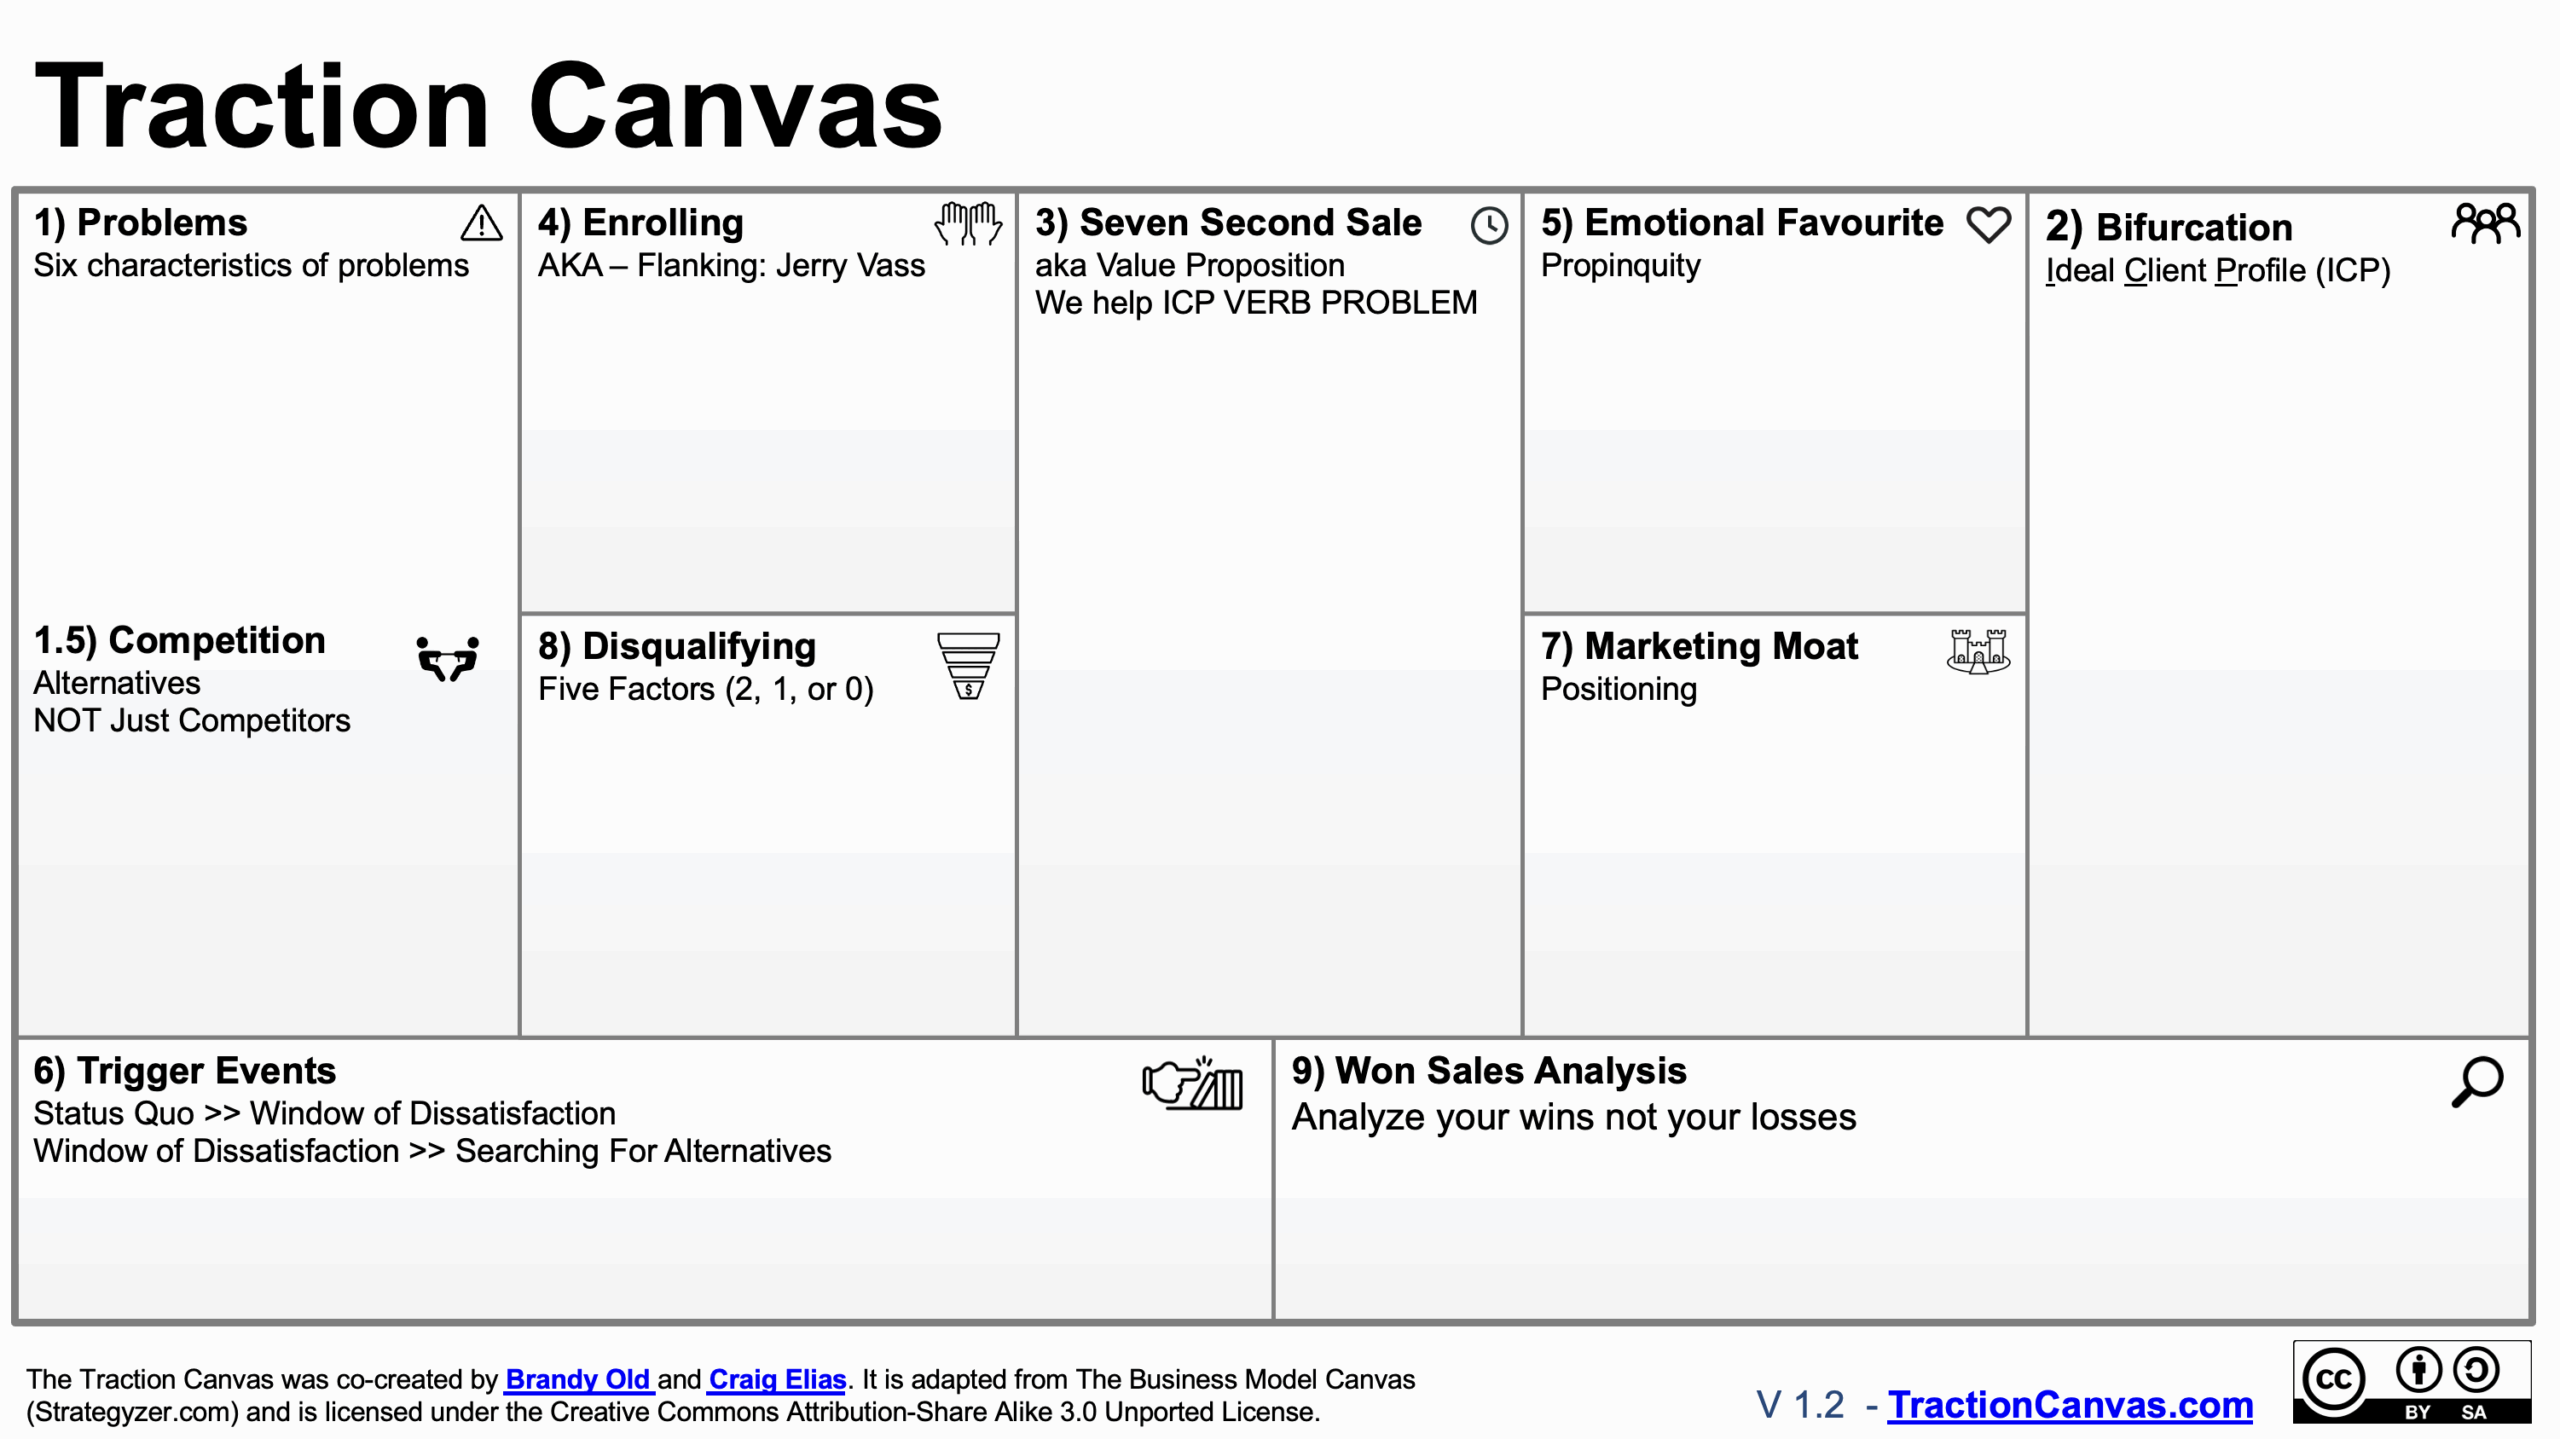2560x1439 pixels.
Task: Open the Craig Elias link
Action: click(x=777, y=1379)
